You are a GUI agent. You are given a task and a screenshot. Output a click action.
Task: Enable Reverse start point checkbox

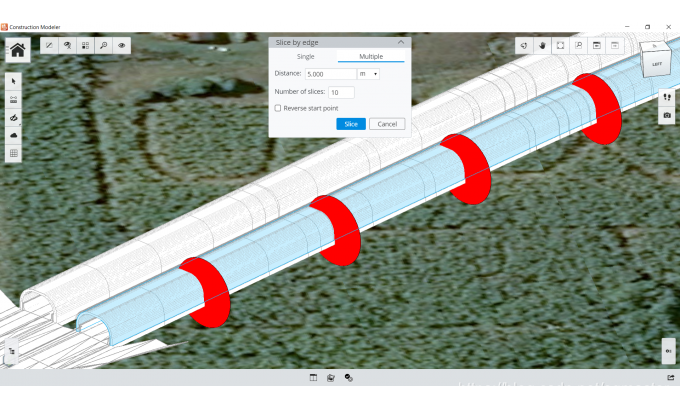278,108
